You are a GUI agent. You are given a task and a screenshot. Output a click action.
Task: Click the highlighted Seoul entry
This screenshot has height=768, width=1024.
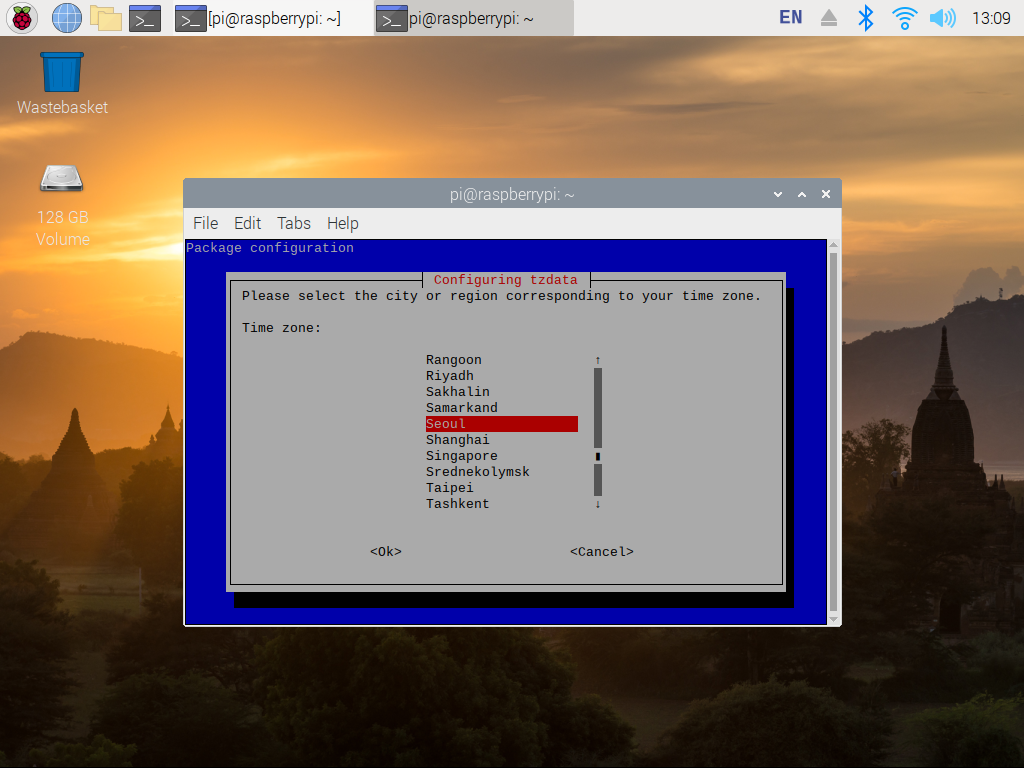(x=502, y=424)
